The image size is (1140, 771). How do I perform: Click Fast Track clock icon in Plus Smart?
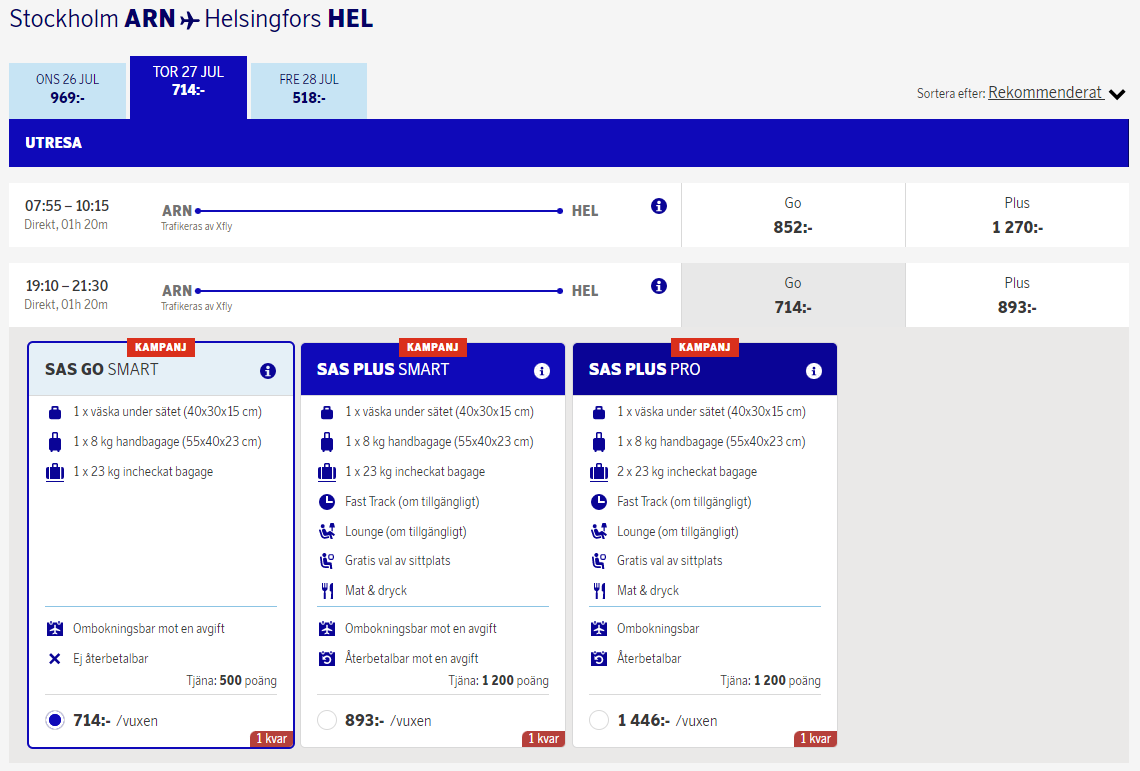click(x=327, y=502)
